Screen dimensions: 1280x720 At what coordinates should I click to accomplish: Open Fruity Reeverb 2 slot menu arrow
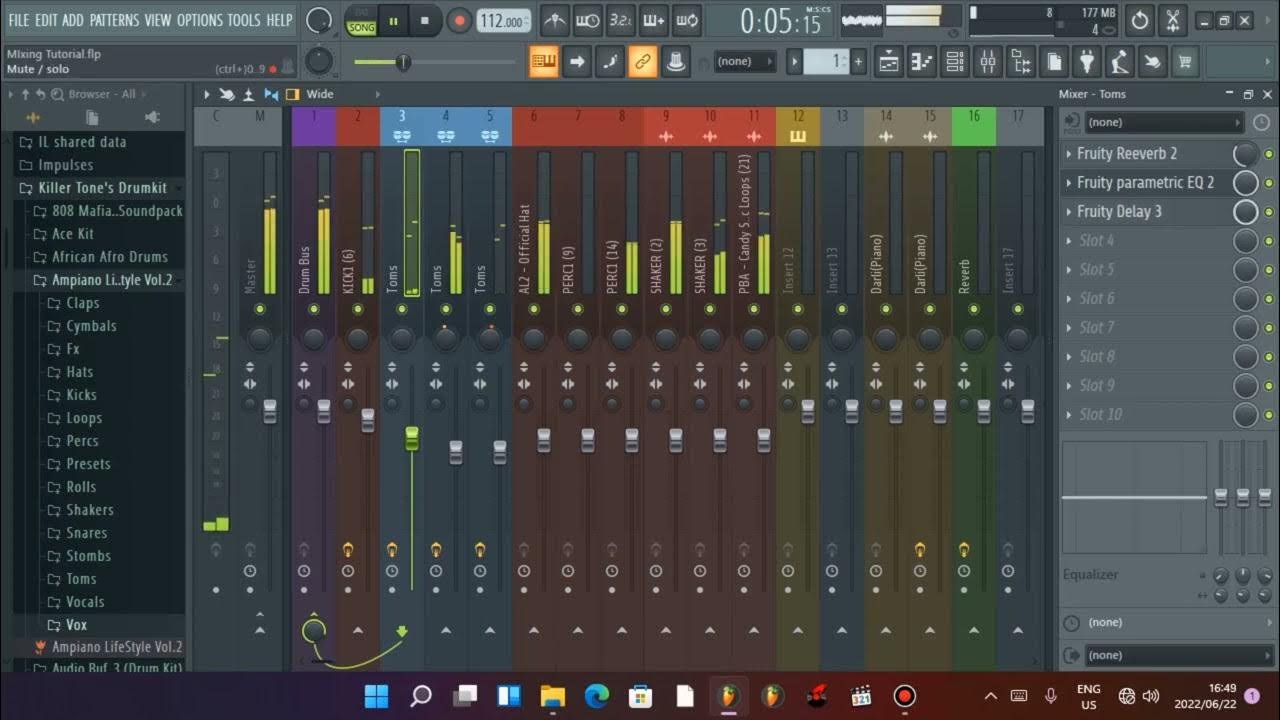(x=1069, y=154)
